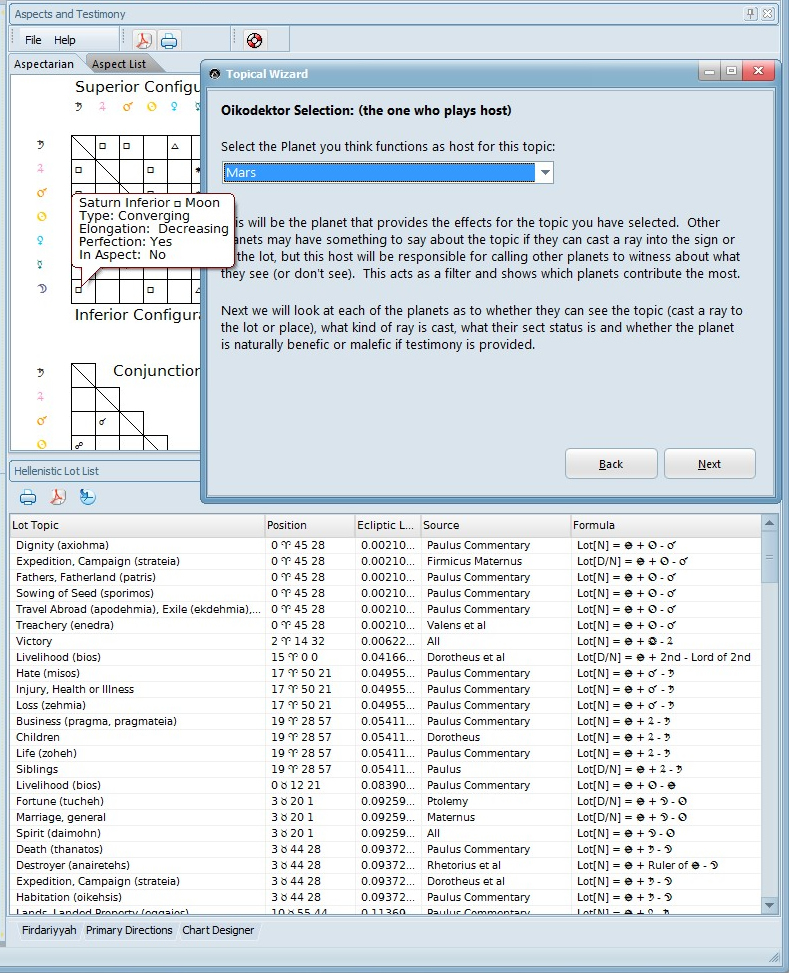Sort by Position column header
Screen dimensions: 789x973
[x=309, y=525]
